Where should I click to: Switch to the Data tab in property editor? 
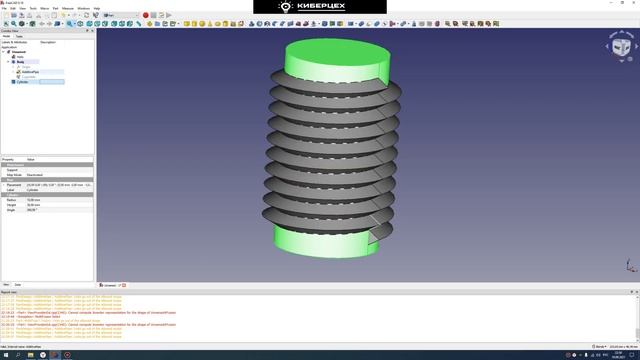18,284
